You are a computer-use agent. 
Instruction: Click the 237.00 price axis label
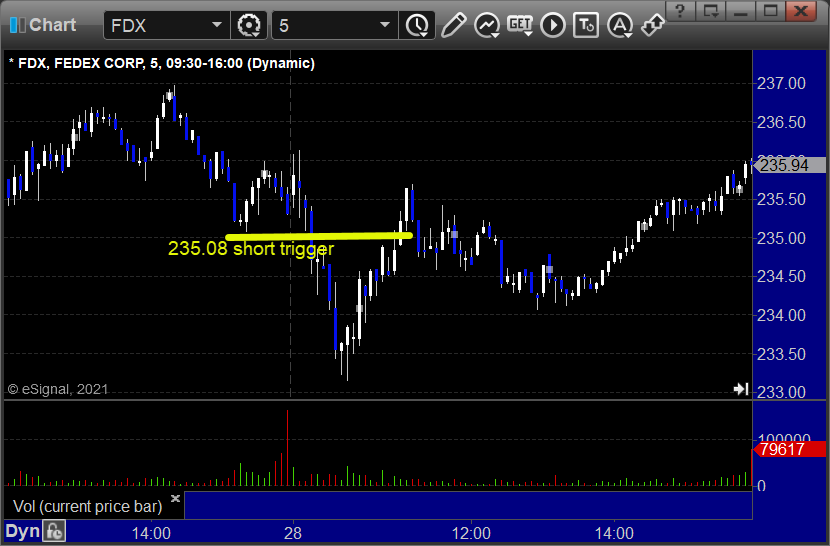(781, 83)
